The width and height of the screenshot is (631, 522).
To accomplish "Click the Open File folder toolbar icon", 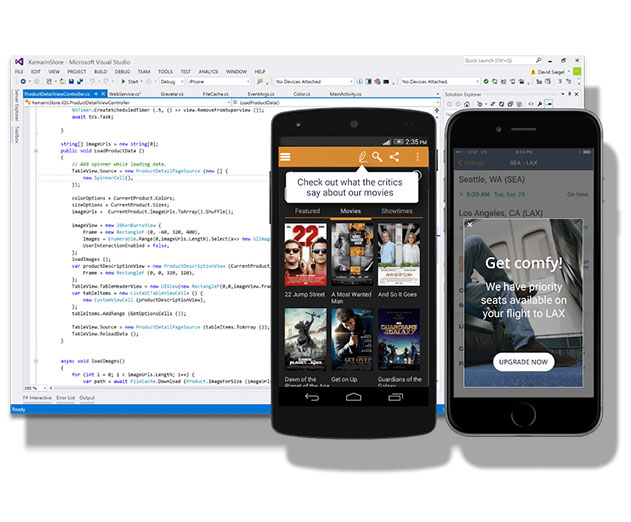I will [x=62, y=81].
